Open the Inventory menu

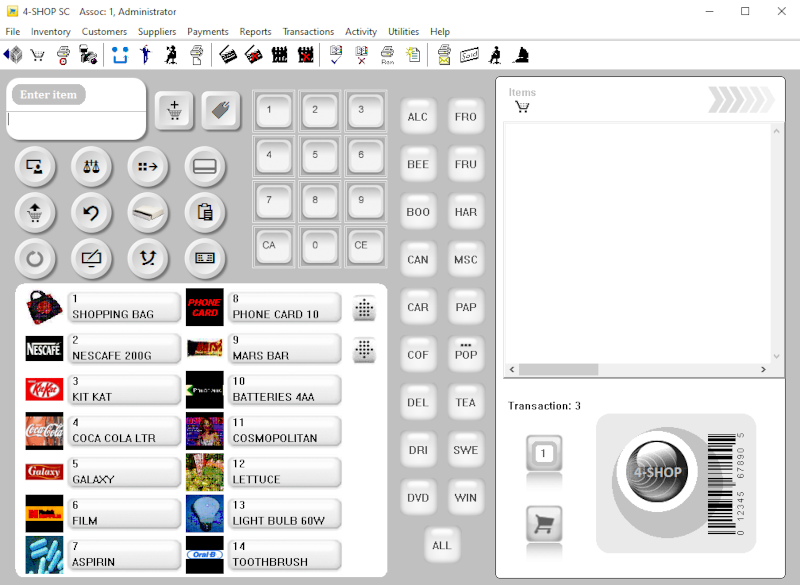pyautogui.click(x=51, y=32)
